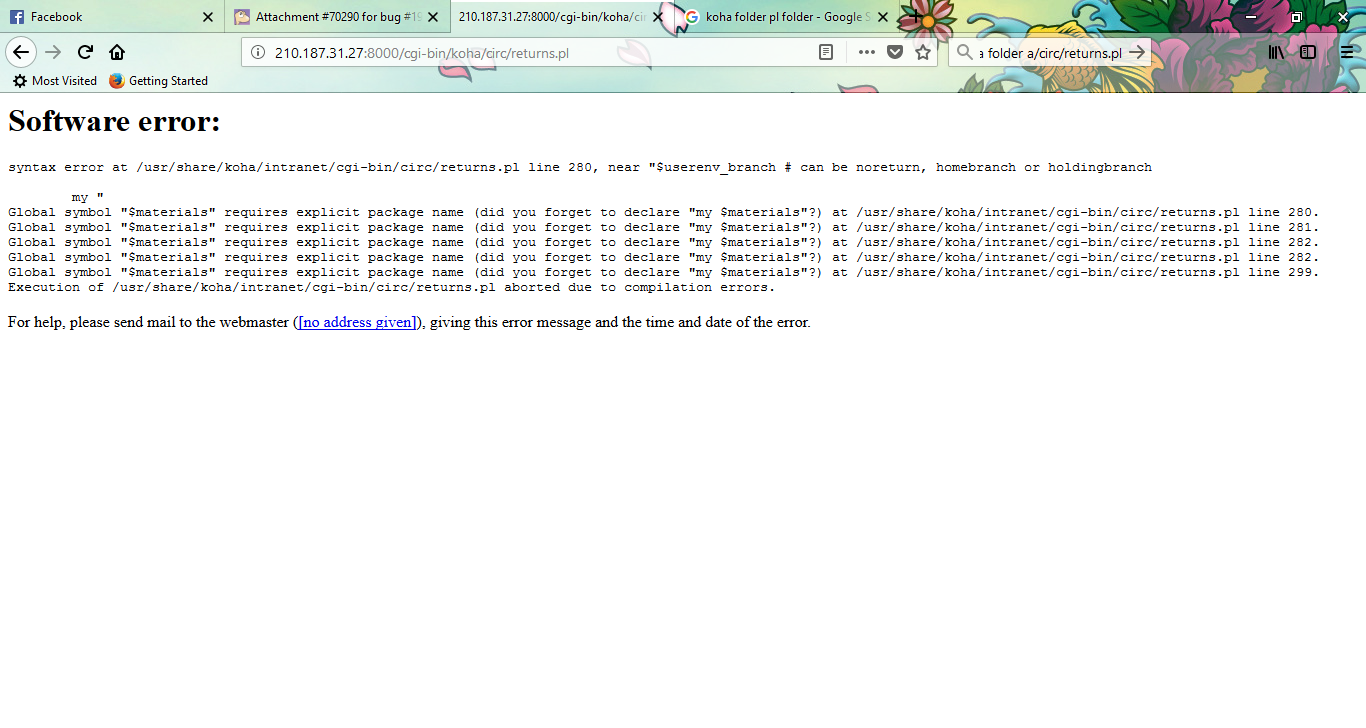
Task: Reload the current page
Action: coord(85,52)
